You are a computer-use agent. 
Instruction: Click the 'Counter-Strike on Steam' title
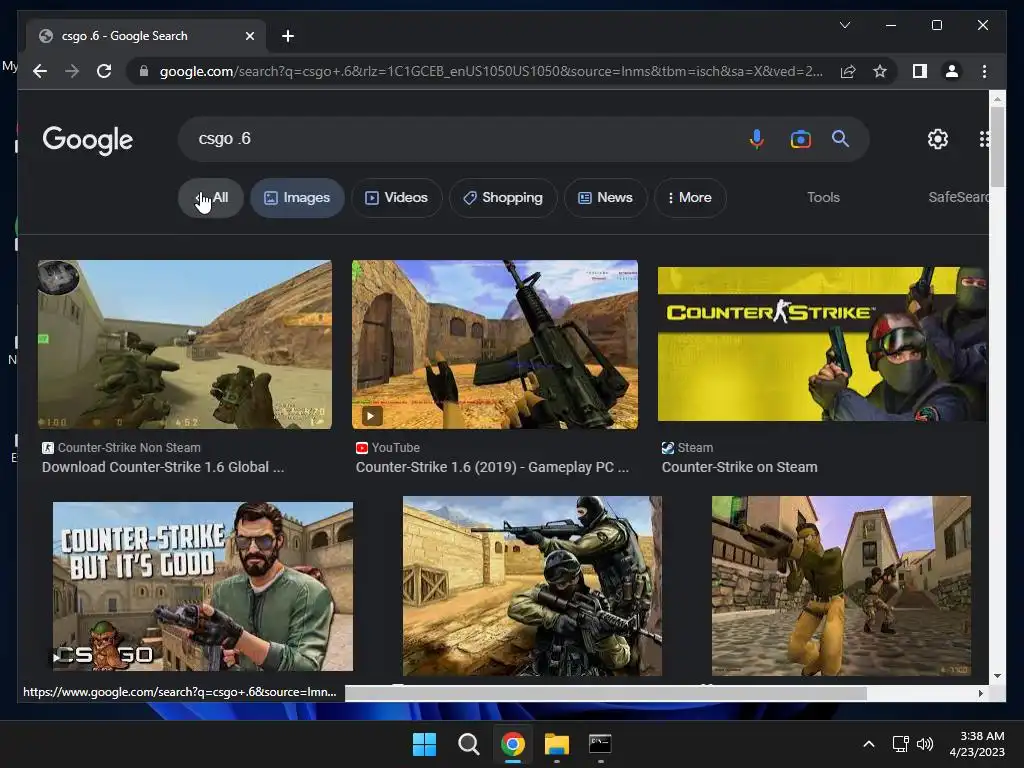[x=739, y=467]
